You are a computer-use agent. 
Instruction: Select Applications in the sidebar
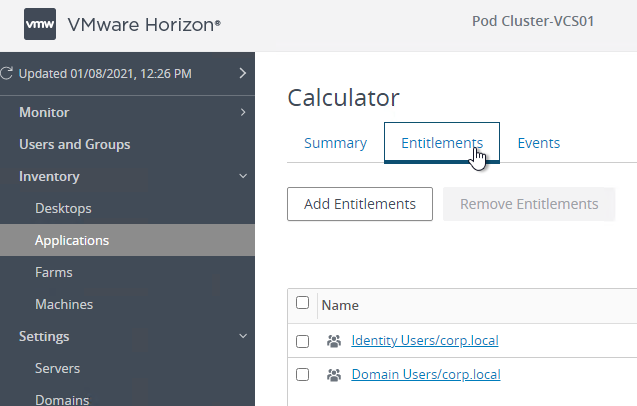point(127,240)
